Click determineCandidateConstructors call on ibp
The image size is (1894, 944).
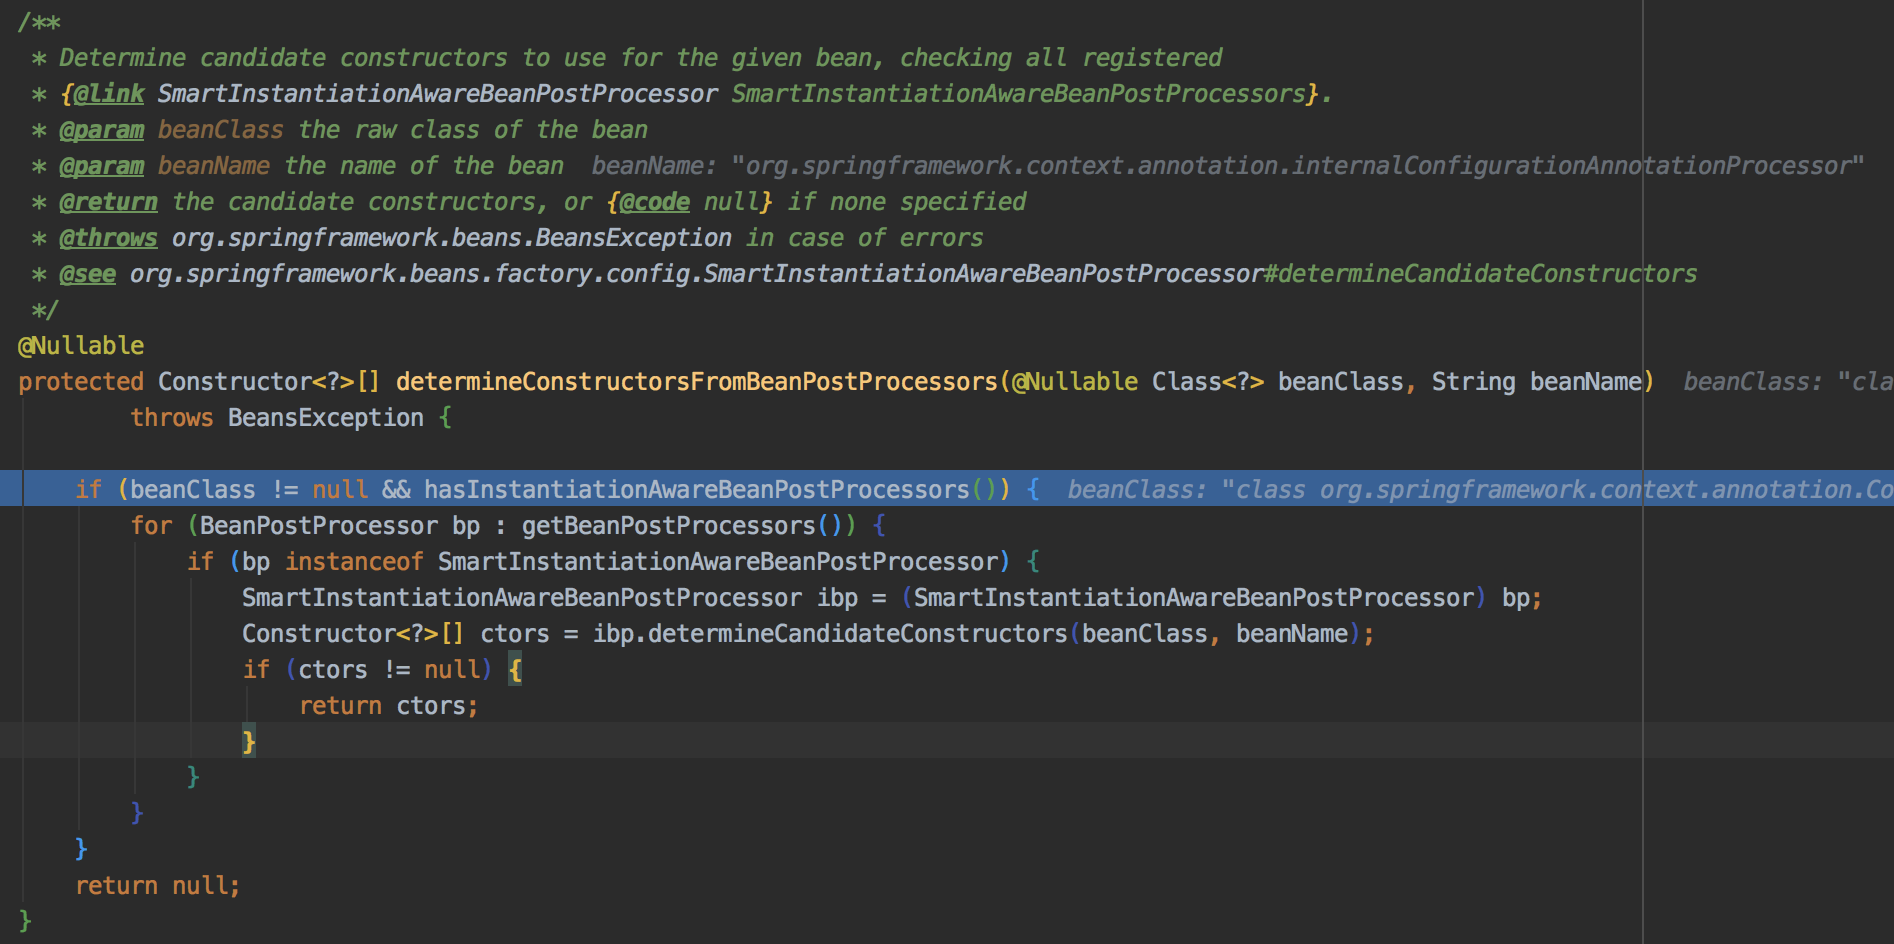tap(858, 634)
